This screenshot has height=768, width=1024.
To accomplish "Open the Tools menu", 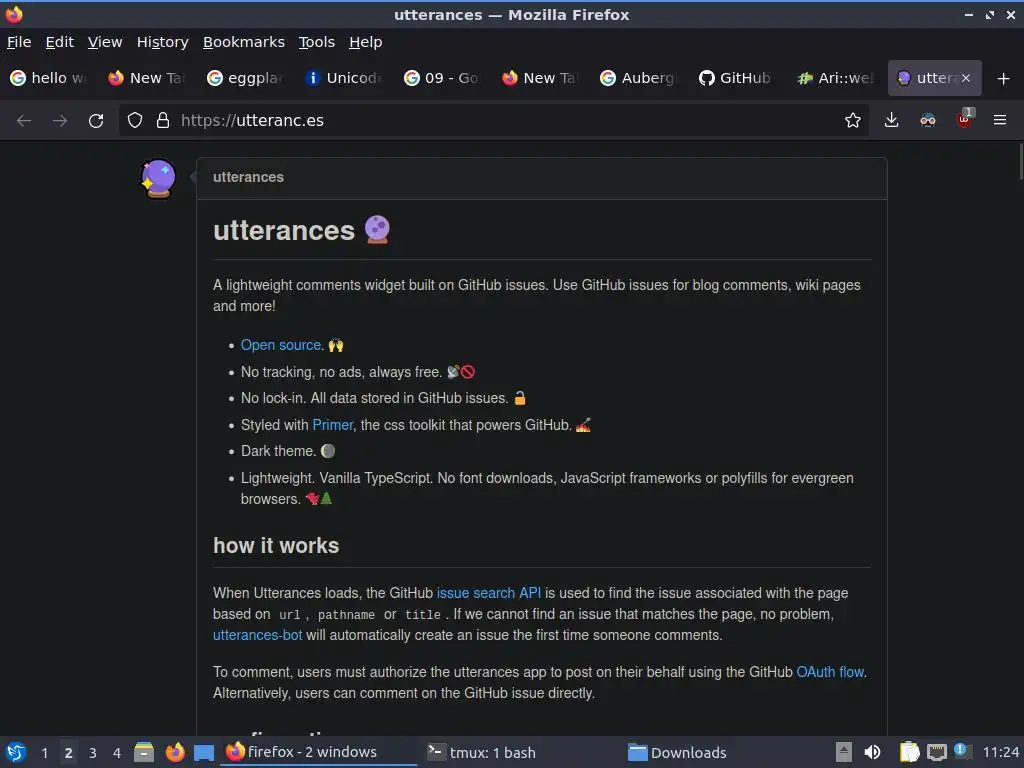I will click(x=317, y=42).
